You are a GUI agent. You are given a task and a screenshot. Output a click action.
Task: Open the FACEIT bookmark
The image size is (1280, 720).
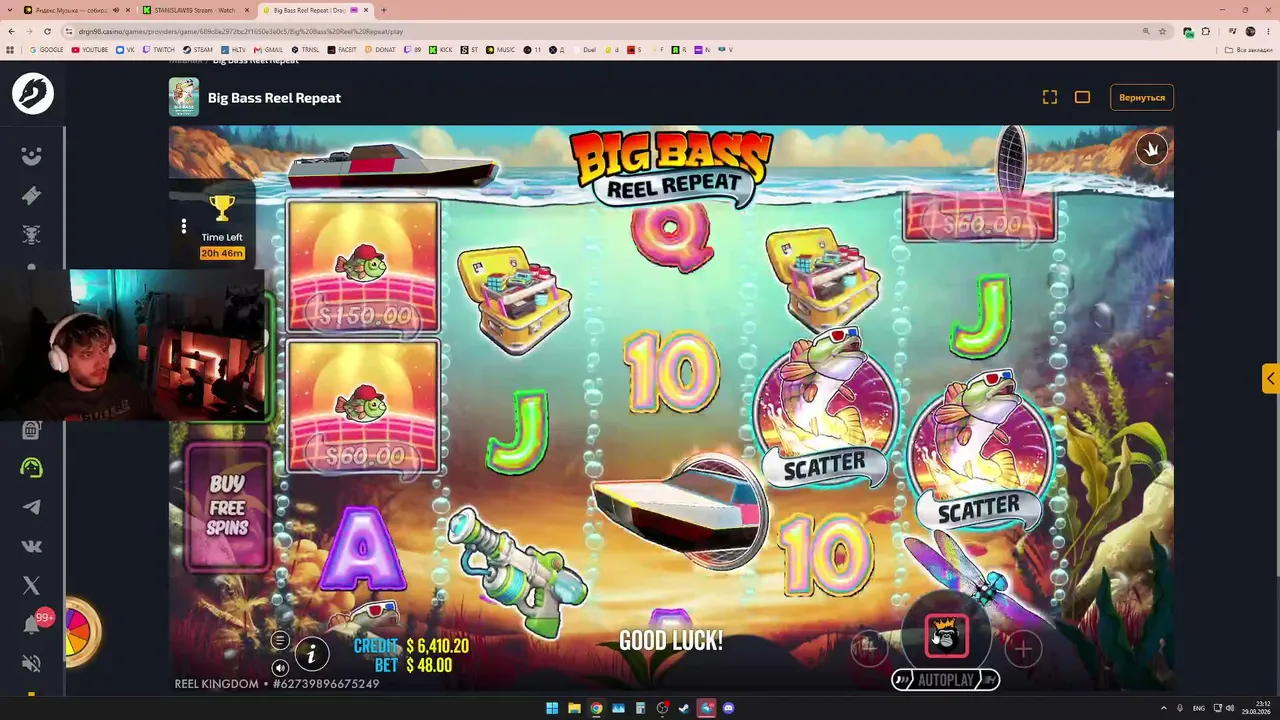pyautogui.click(x=343, y=49)
